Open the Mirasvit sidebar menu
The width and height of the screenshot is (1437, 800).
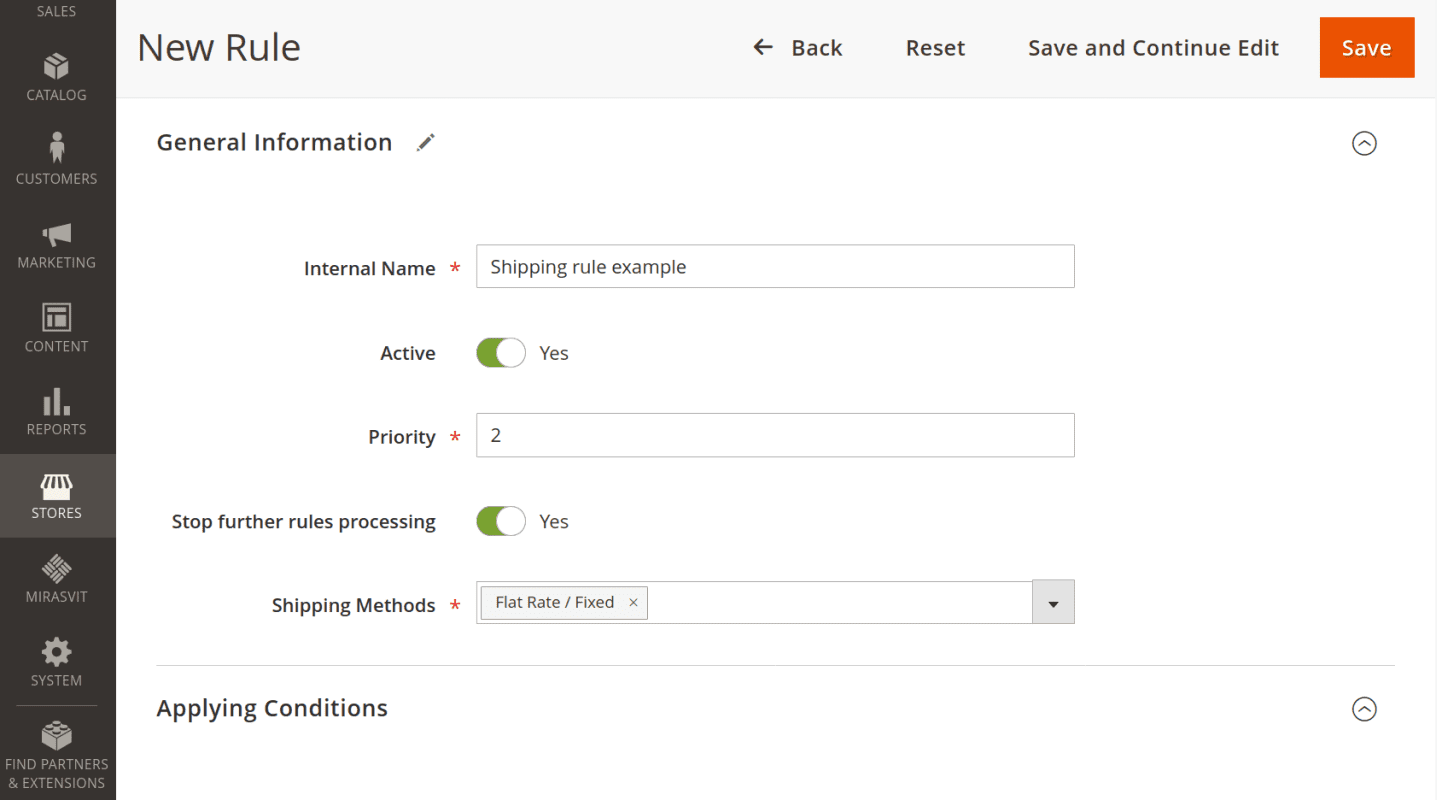pos(57,579)
